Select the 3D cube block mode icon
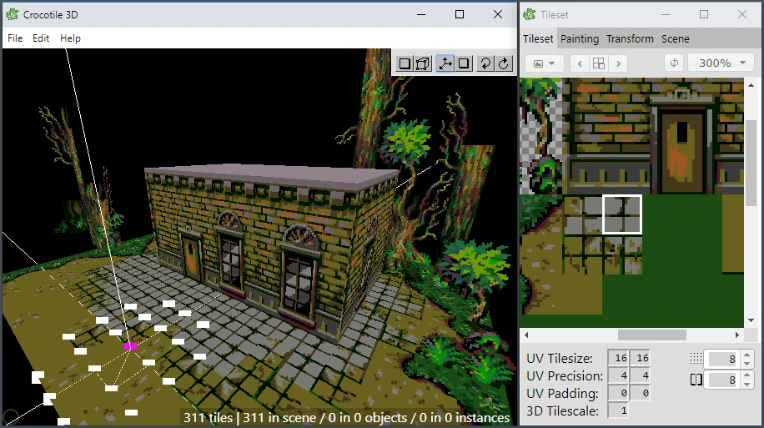 click(x=423, y=63)
